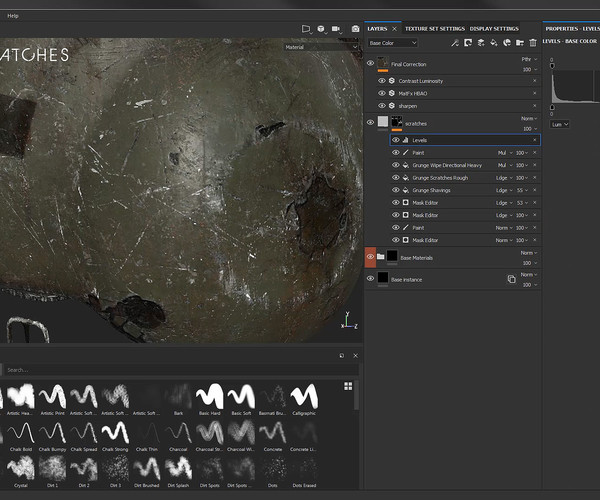Viewport: 600px width, 500px height.
Task: Select the Crystal brush thumbnail
Action: coord(21,469)
